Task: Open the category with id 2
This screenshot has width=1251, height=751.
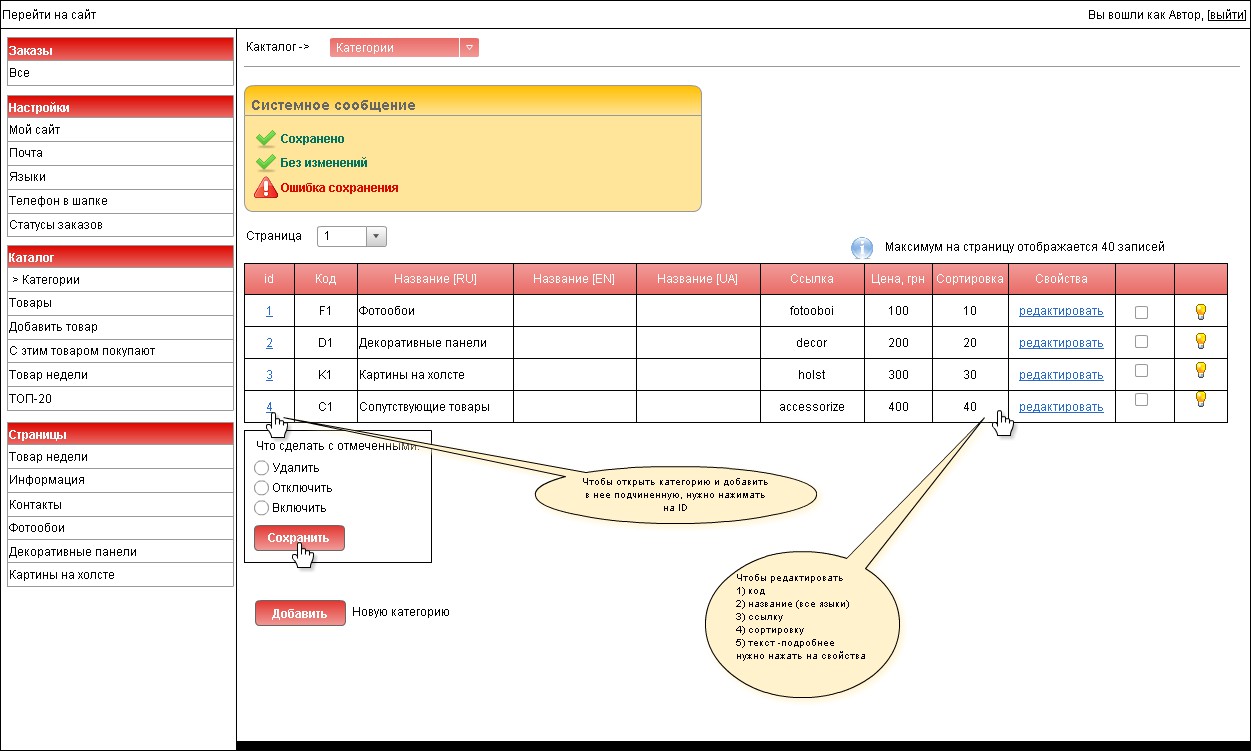Action: tap(269, 343)
